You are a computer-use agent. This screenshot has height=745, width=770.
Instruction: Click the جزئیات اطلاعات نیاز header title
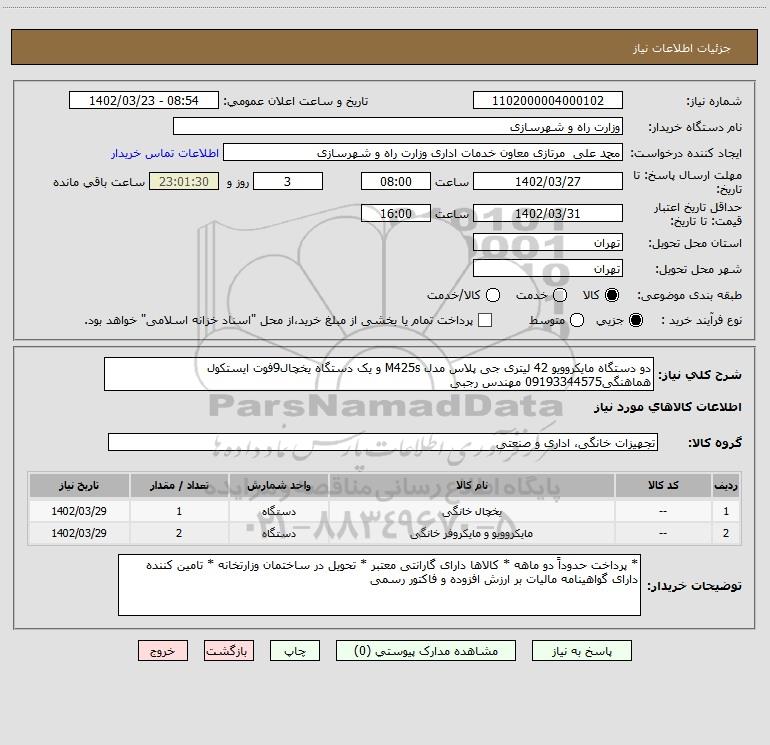coord(682,48)
